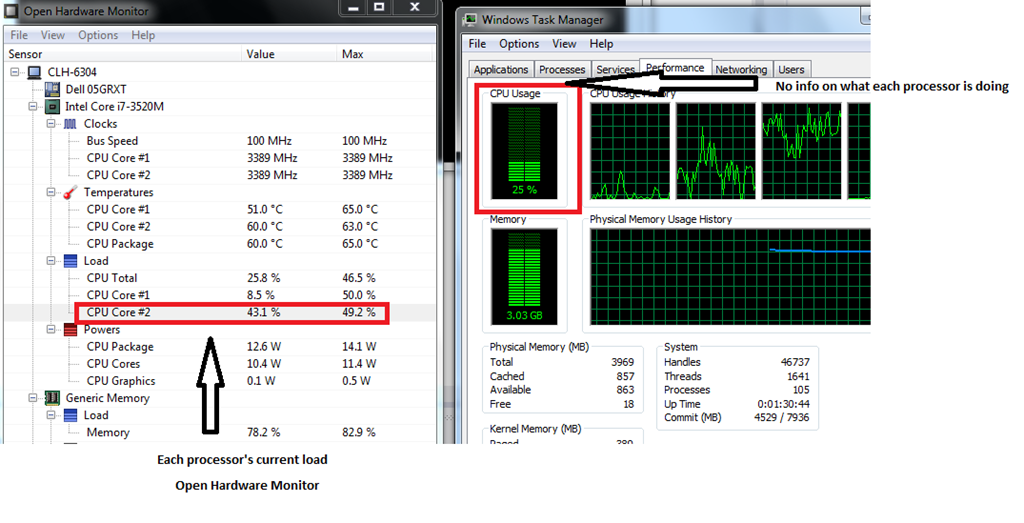This screenshot has height=523, width=1024.
Task: Open Options menu in Task Manager
Action: click(519, 44)
